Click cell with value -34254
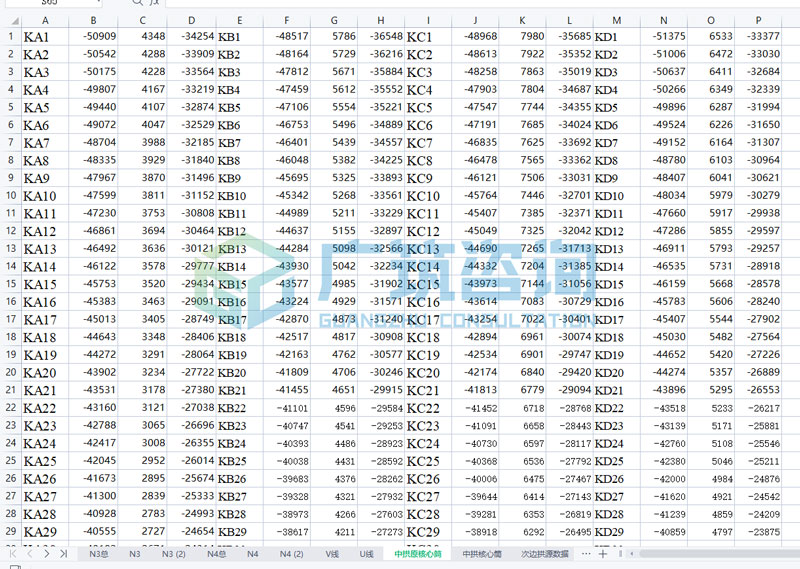Viewport: 800px width, 569px height. click(192, 37)
